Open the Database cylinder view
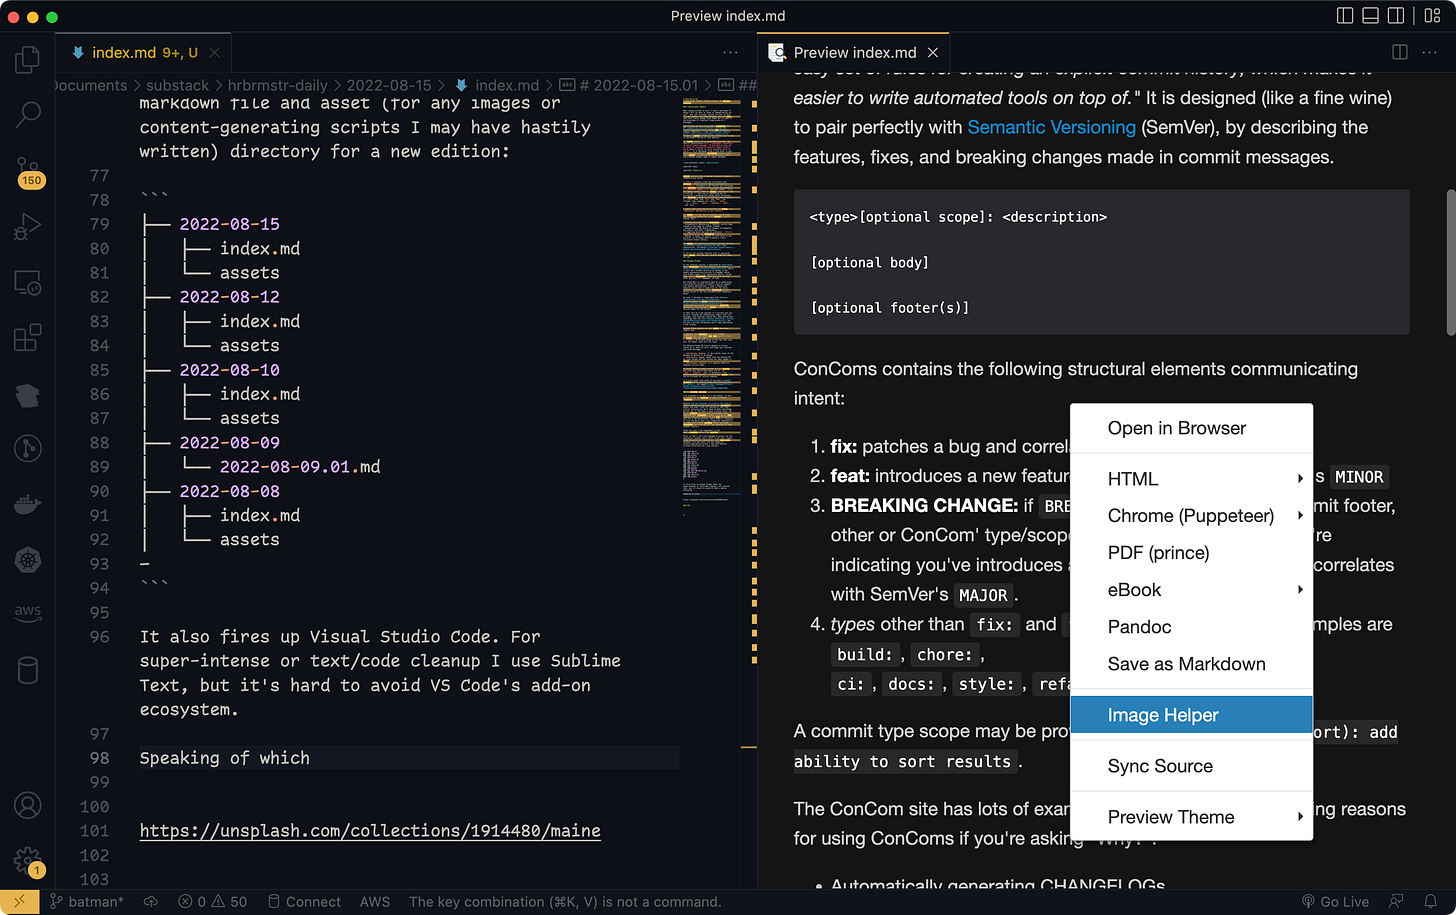Screen dimensions: 1456x915 coord(28,670)
